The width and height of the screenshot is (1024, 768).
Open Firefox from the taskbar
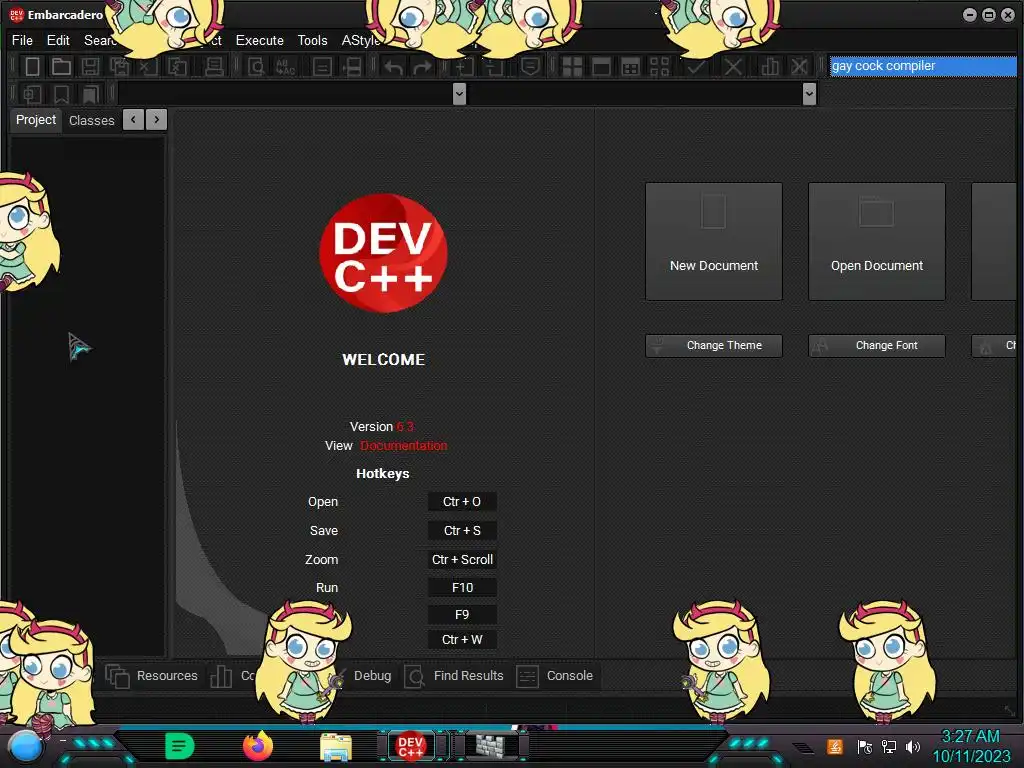coord(258,745)
